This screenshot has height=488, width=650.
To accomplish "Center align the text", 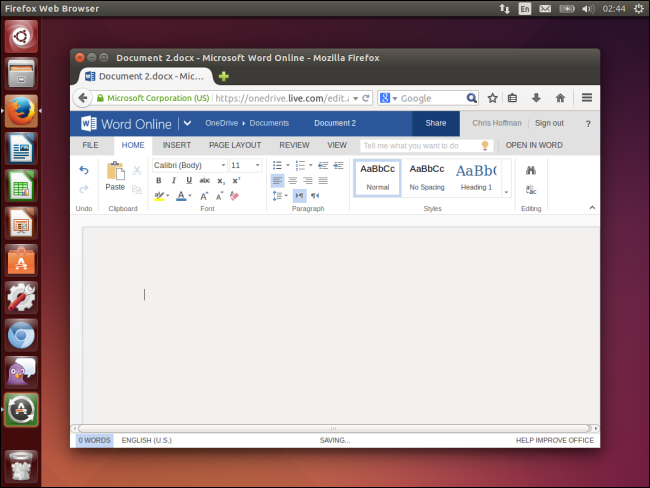I will 293,180.
